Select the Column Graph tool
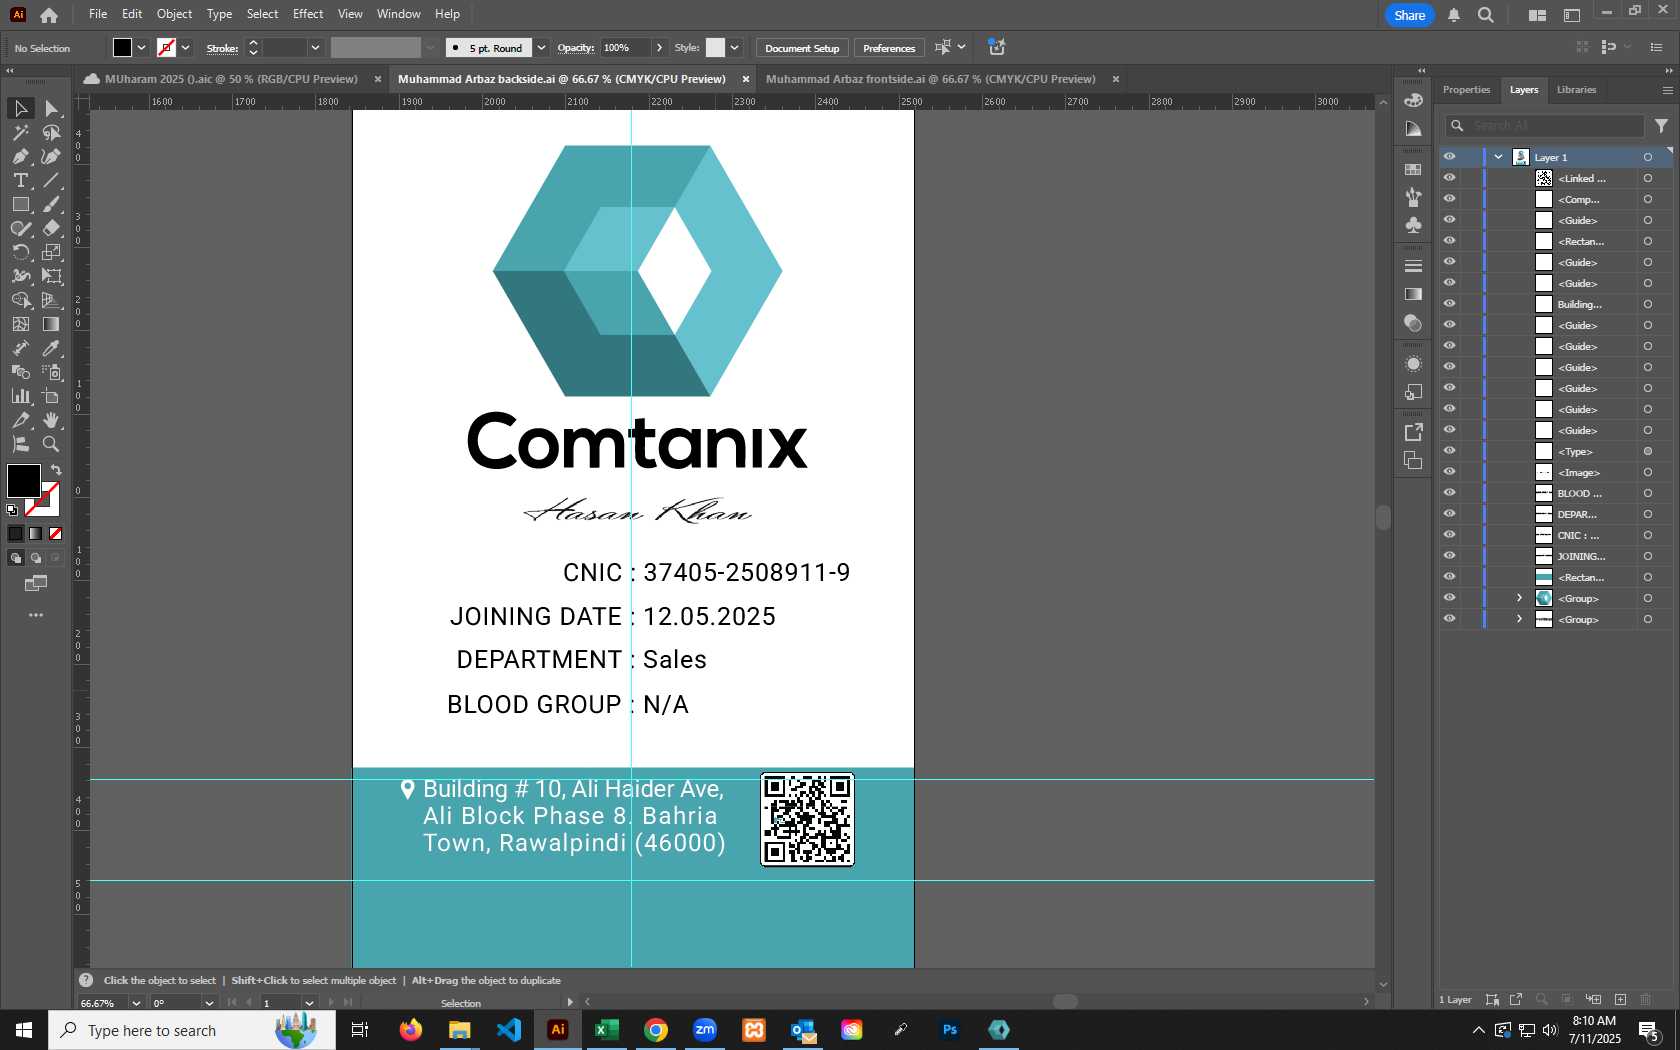The image size is (1680, 1050). [20, 396]
